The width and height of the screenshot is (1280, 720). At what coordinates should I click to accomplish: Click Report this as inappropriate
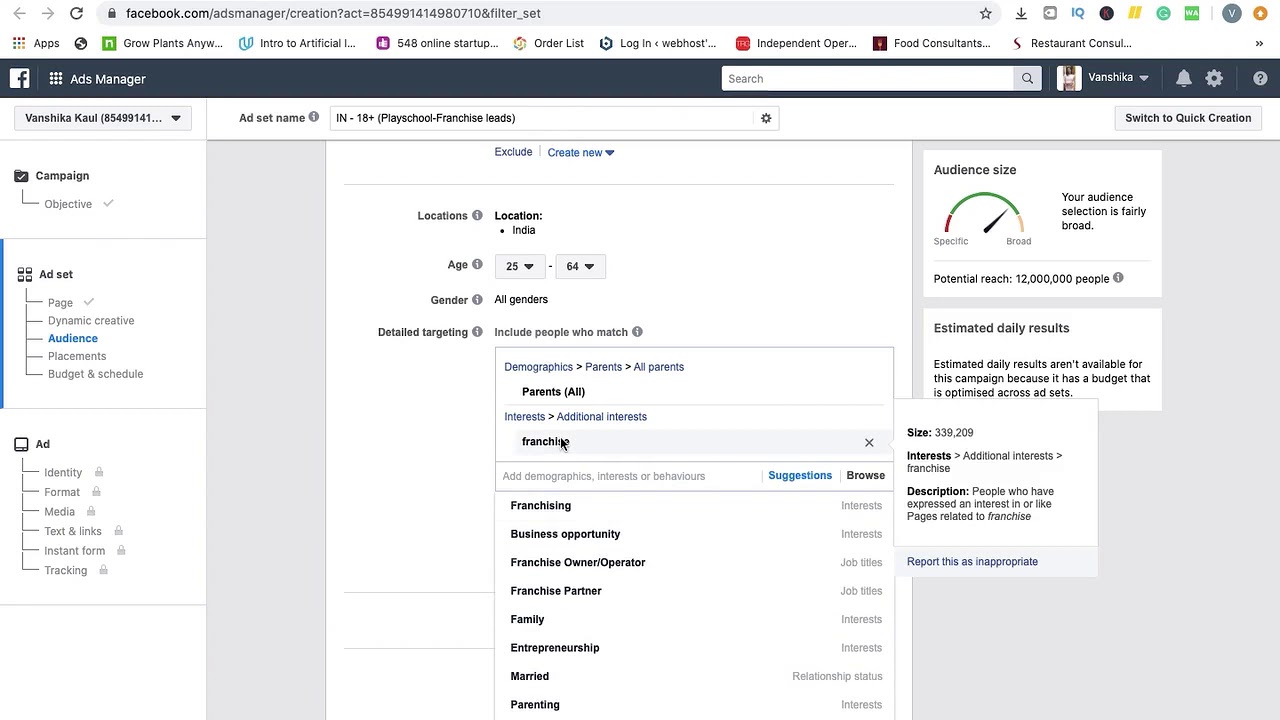972,562
